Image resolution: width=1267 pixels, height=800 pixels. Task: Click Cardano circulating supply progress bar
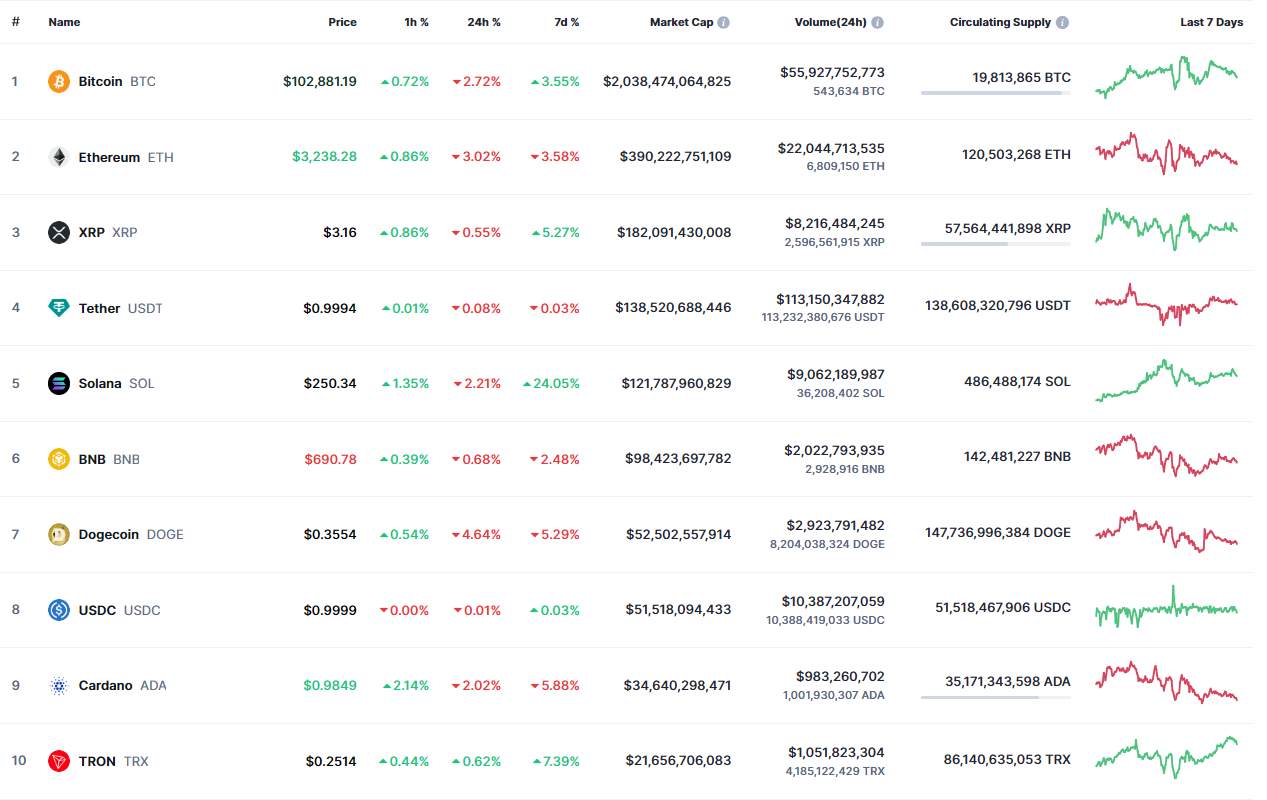(996, 697)
